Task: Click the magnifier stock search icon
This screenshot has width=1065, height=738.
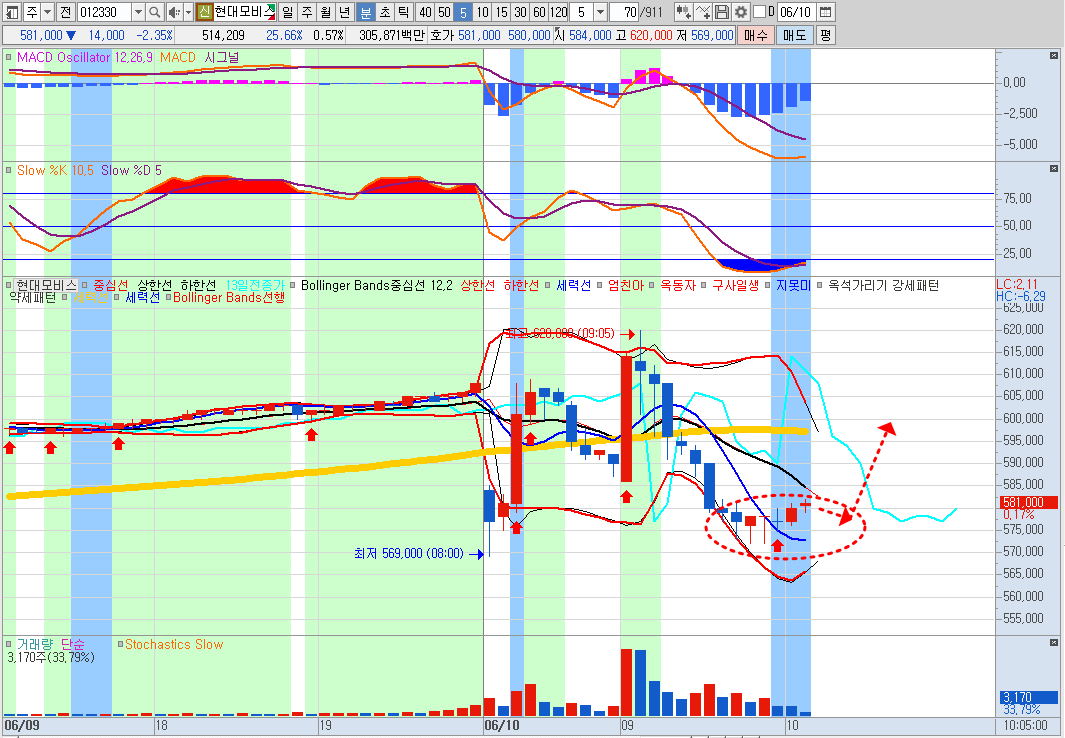Action: [154, 12]
